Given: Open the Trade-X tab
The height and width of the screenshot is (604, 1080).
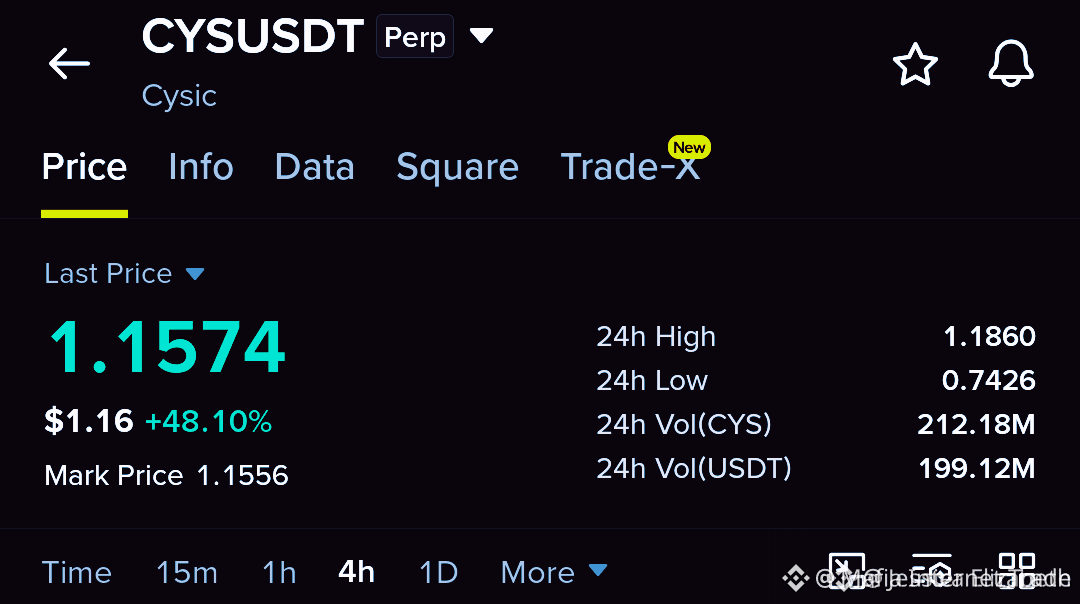Looking at the screenshot, I should point(630,167).
